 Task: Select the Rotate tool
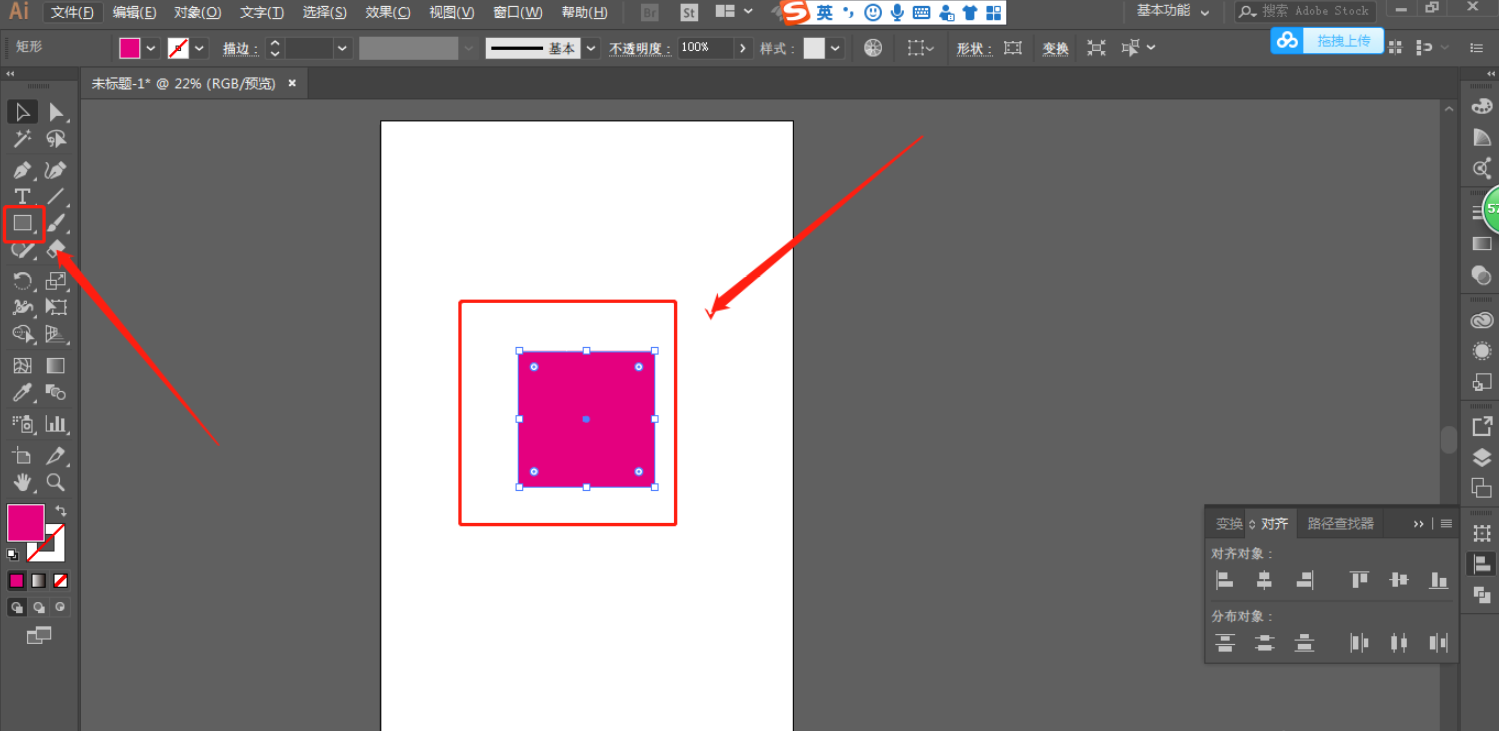[x=22, y=281]
